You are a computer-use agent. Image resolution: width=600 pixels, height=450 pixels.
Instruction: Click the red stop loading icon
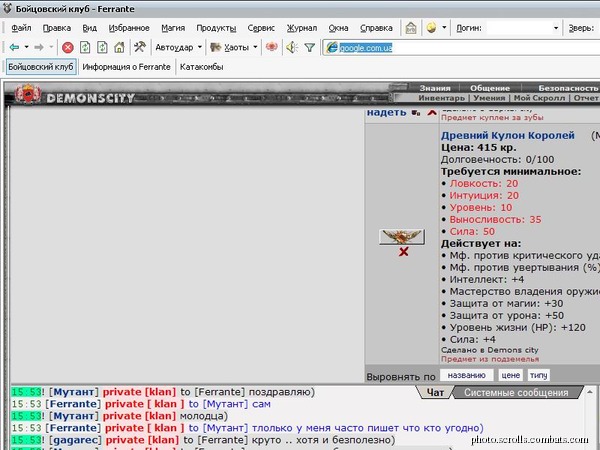[68, 47]
